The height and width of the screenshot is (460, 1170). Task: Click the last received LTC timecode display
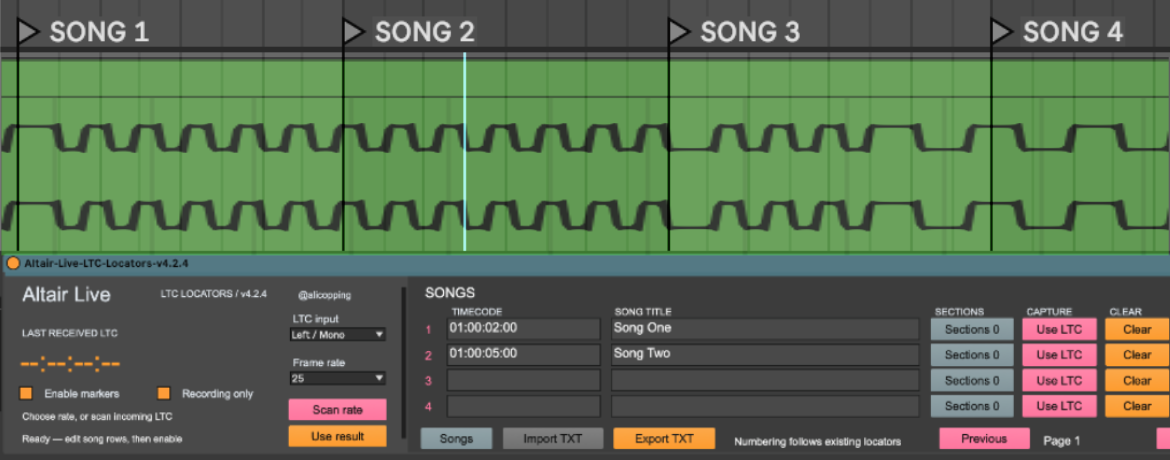[70, 364]
